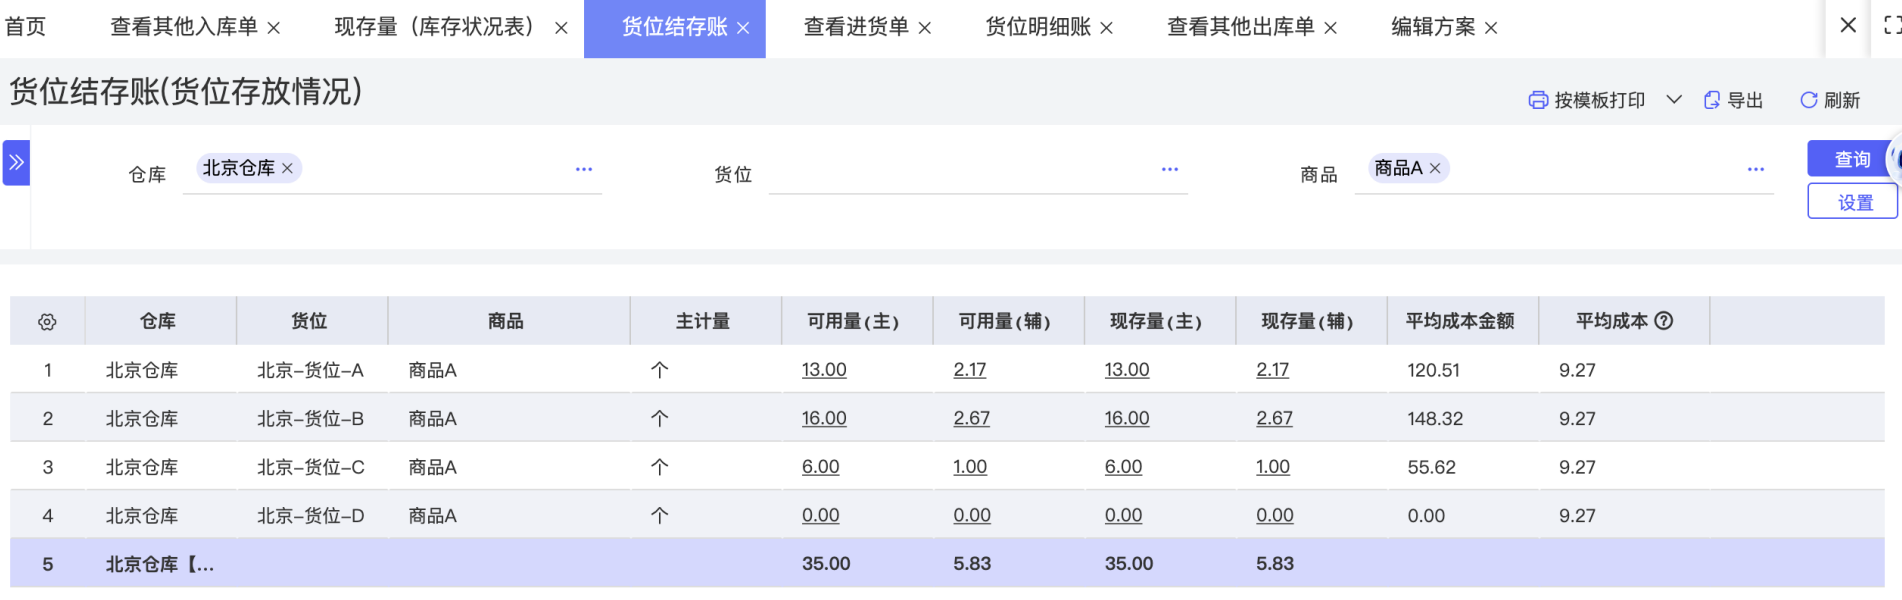The height and width of the screenshot is (600, 1902).
Task: Open product selector ellipsis
Action: (x=1755, y=169)
